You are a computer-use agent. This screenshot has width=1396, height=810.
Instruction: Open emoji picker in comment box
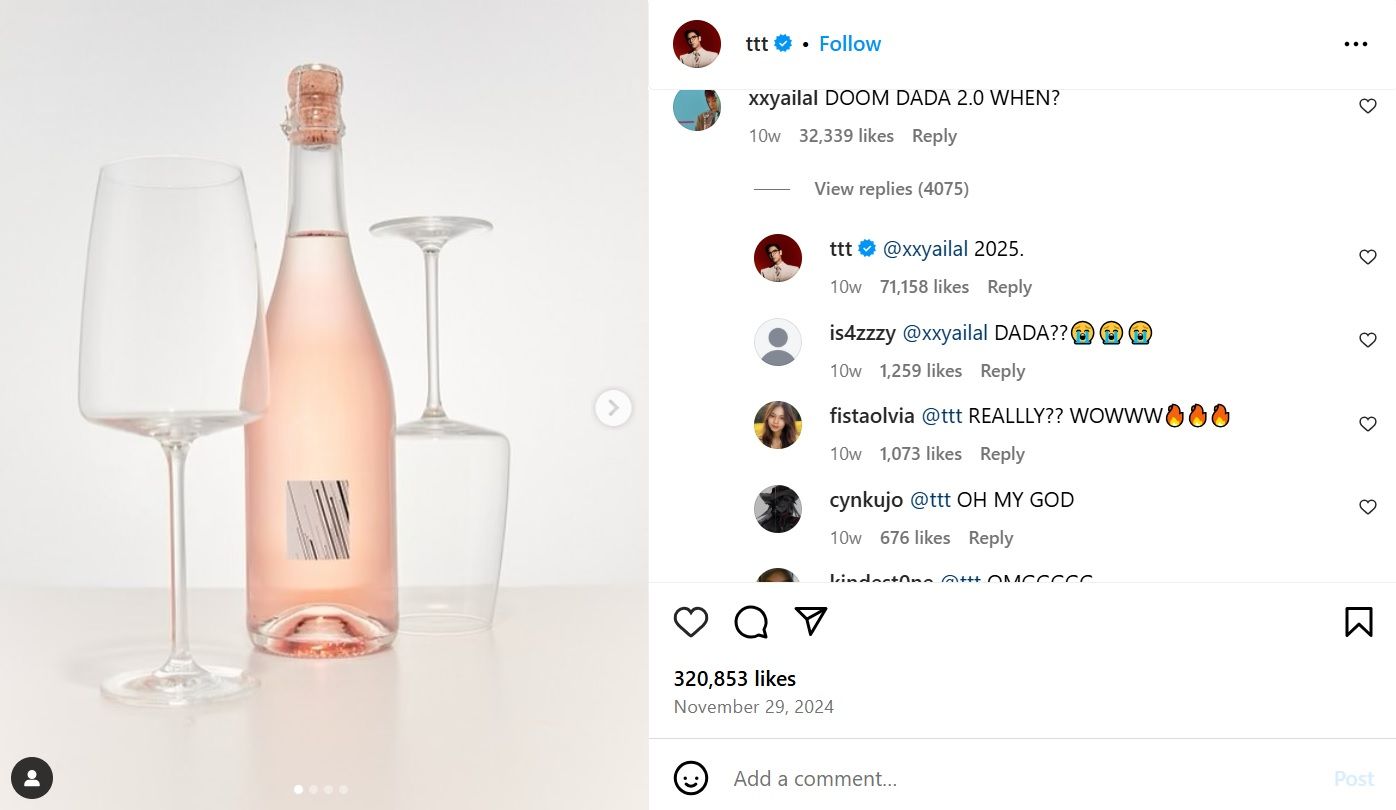click(691, 778)
